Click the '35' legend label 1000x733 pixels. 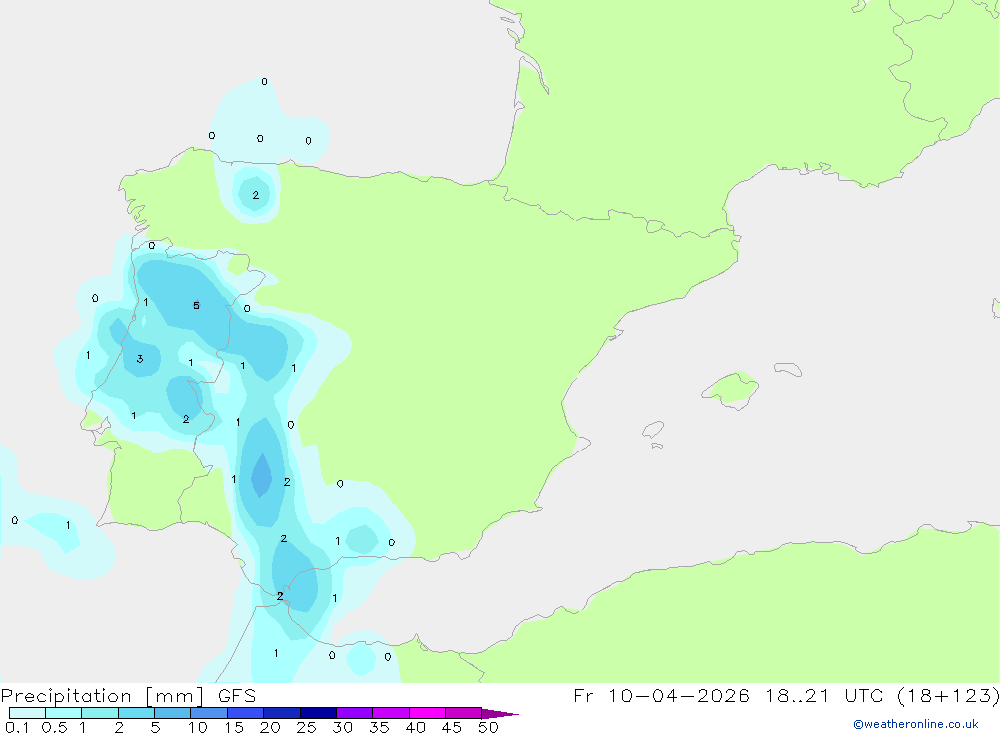click(x=379, y=727)
